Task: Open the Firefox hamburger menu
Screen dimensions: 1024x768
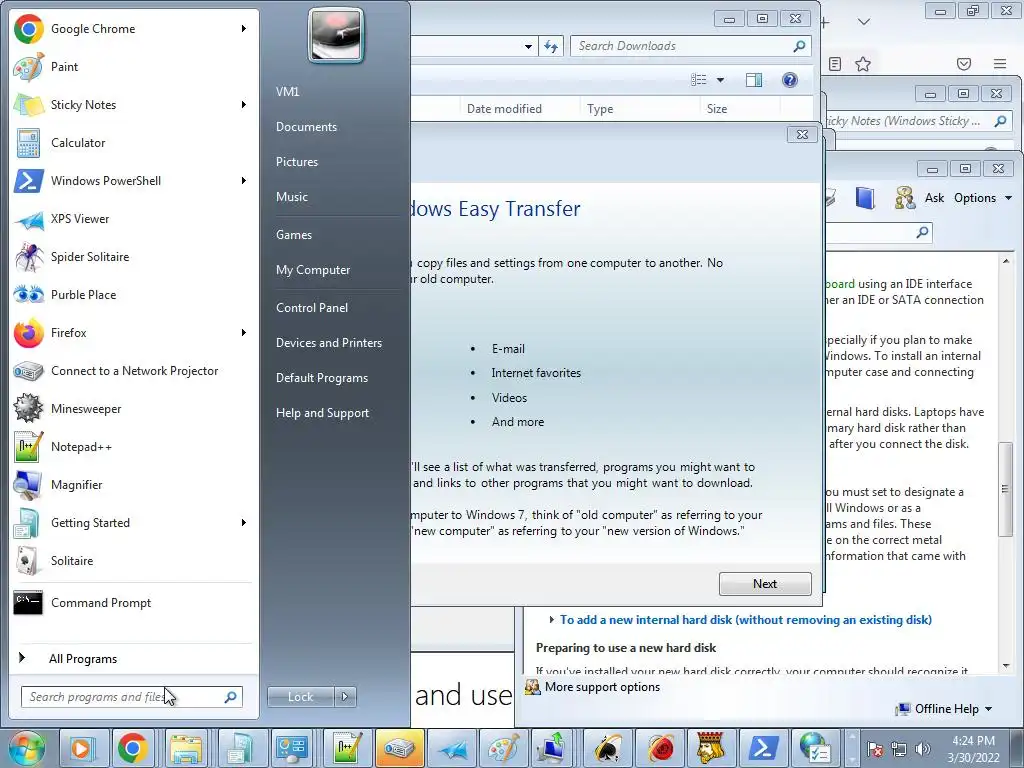Action: (1000, 64)
